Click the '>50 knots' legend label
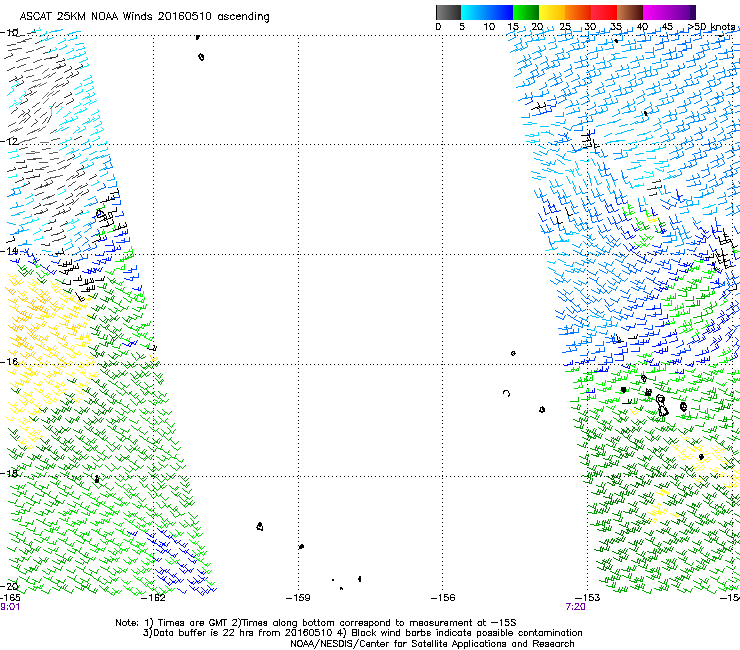 (711, 27)
